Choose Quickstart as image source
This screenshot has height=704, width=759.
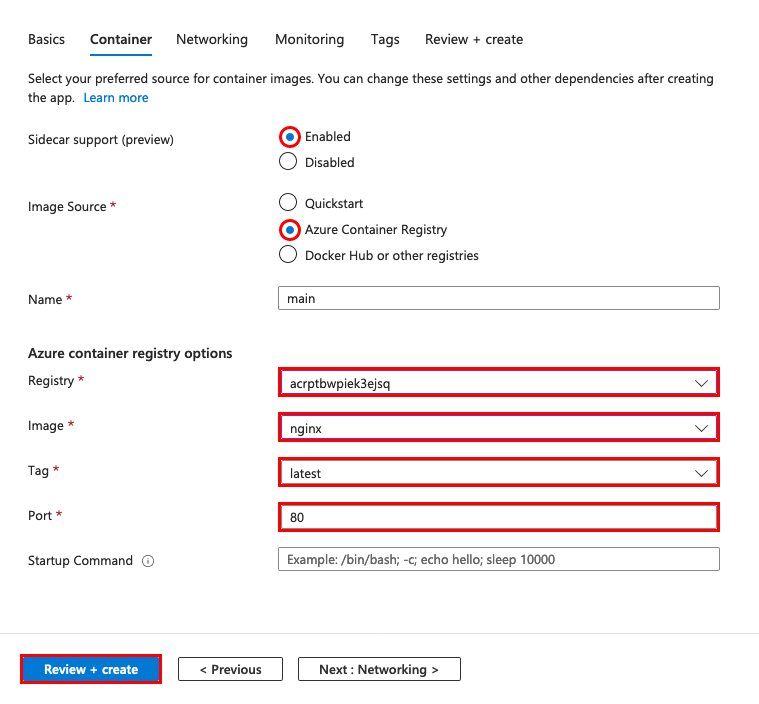pyautogui.click(x=289, y=203)
